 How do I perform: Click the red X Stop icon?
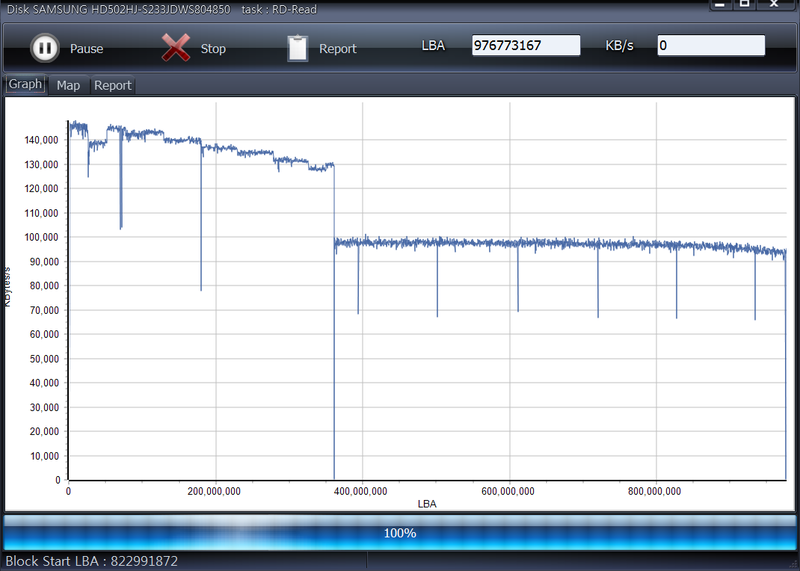point(176,48)
